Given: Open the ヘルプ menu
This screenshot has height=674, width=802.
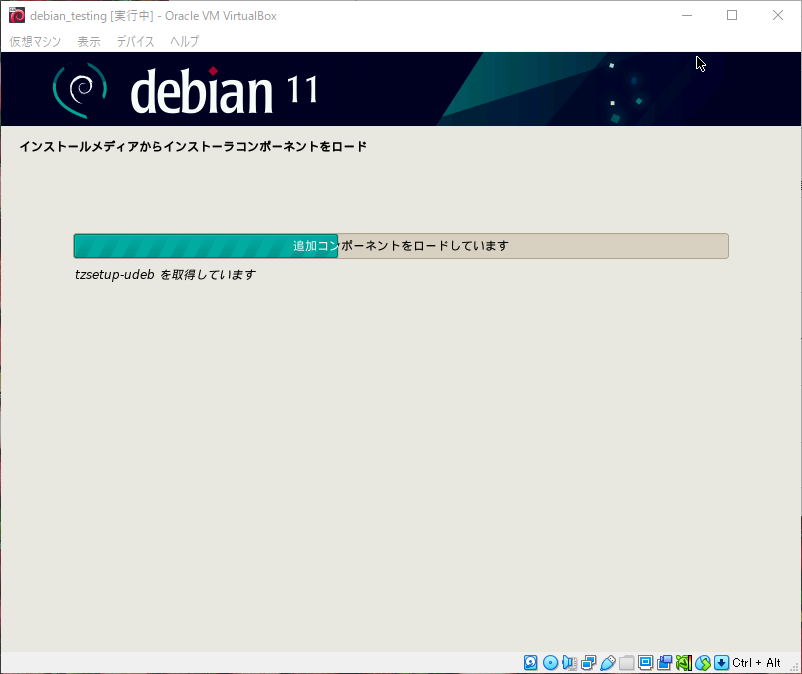Looking at the screenshot, I should point(184,41).
